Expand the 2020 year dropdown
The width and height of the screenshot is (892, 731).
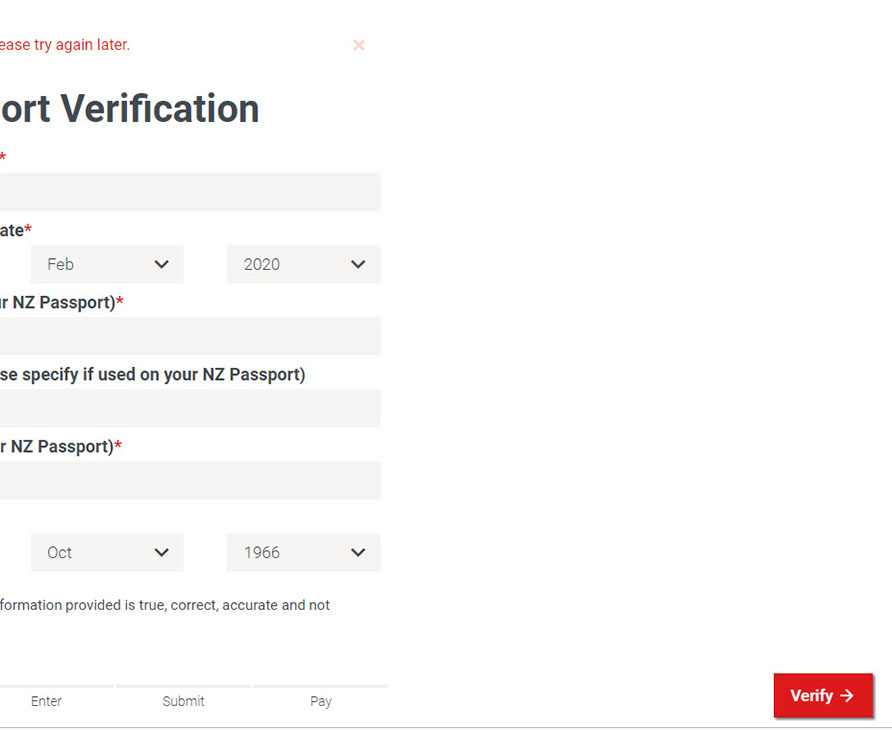click(x=303, y=264)
